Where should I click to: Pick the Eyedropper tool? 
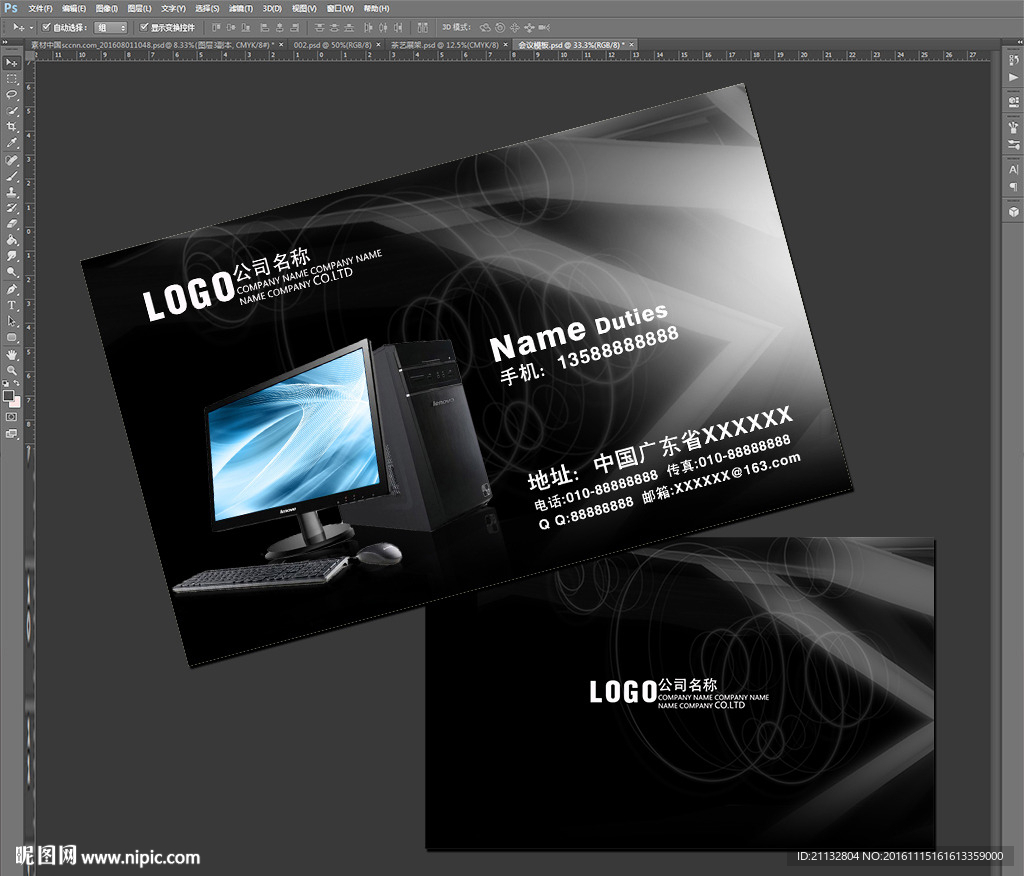coord(12,143)
